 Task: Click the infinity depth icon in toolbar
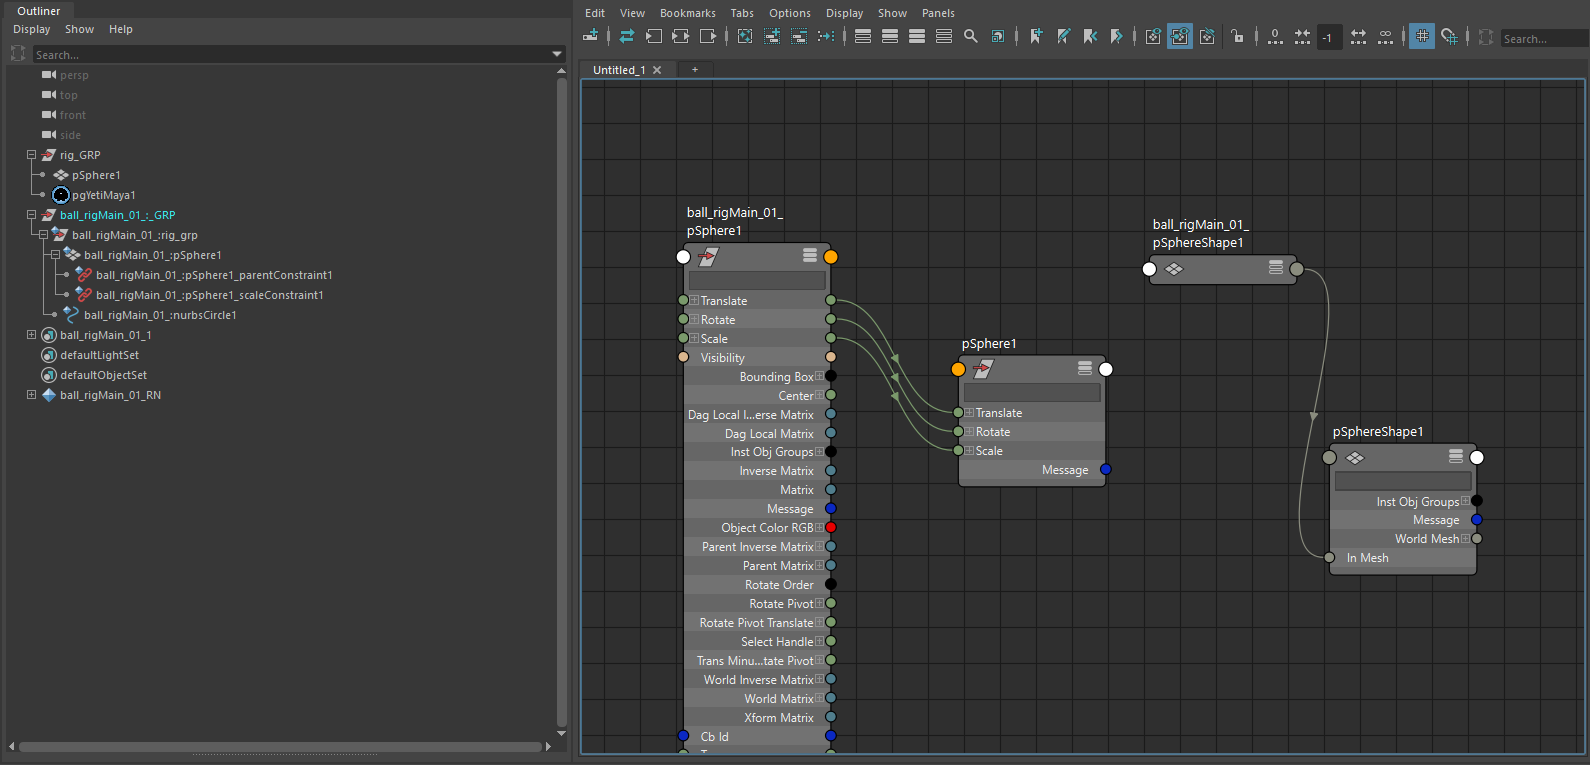click(1385, 36)
